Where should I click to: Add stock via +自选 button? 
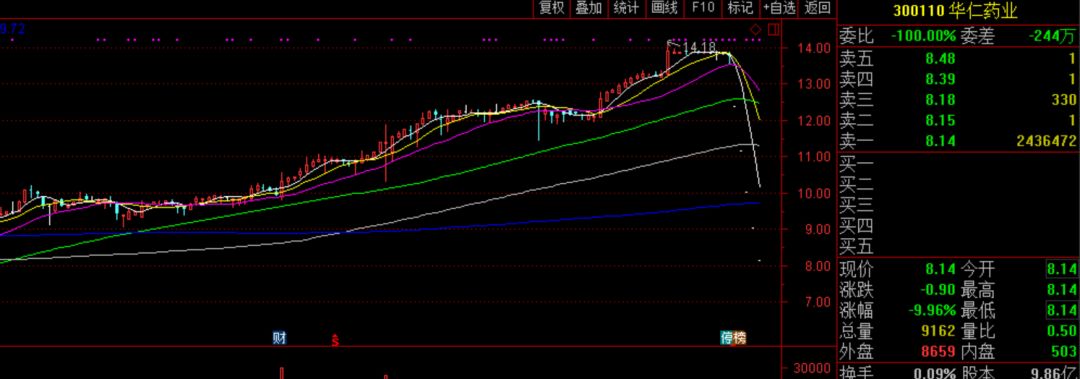(x=779, y=8)
